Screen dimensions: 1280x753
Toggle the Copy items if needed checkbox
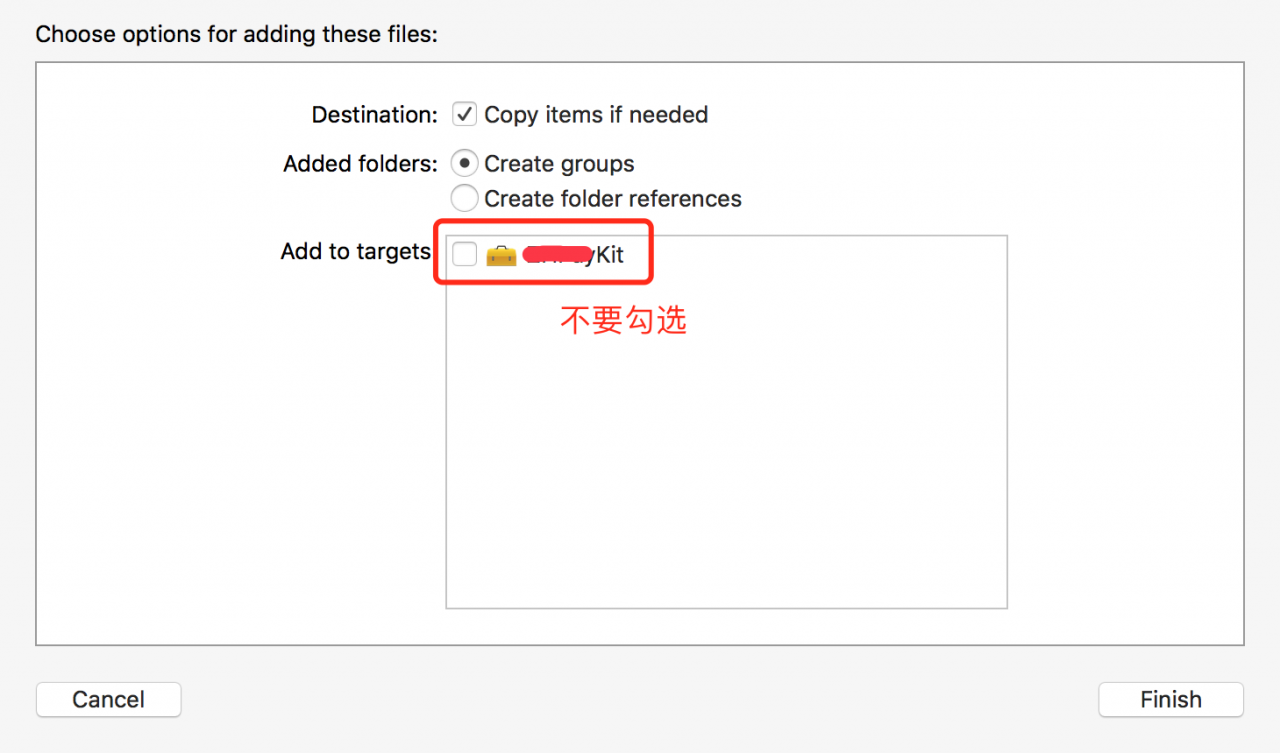tap(464, 114)
